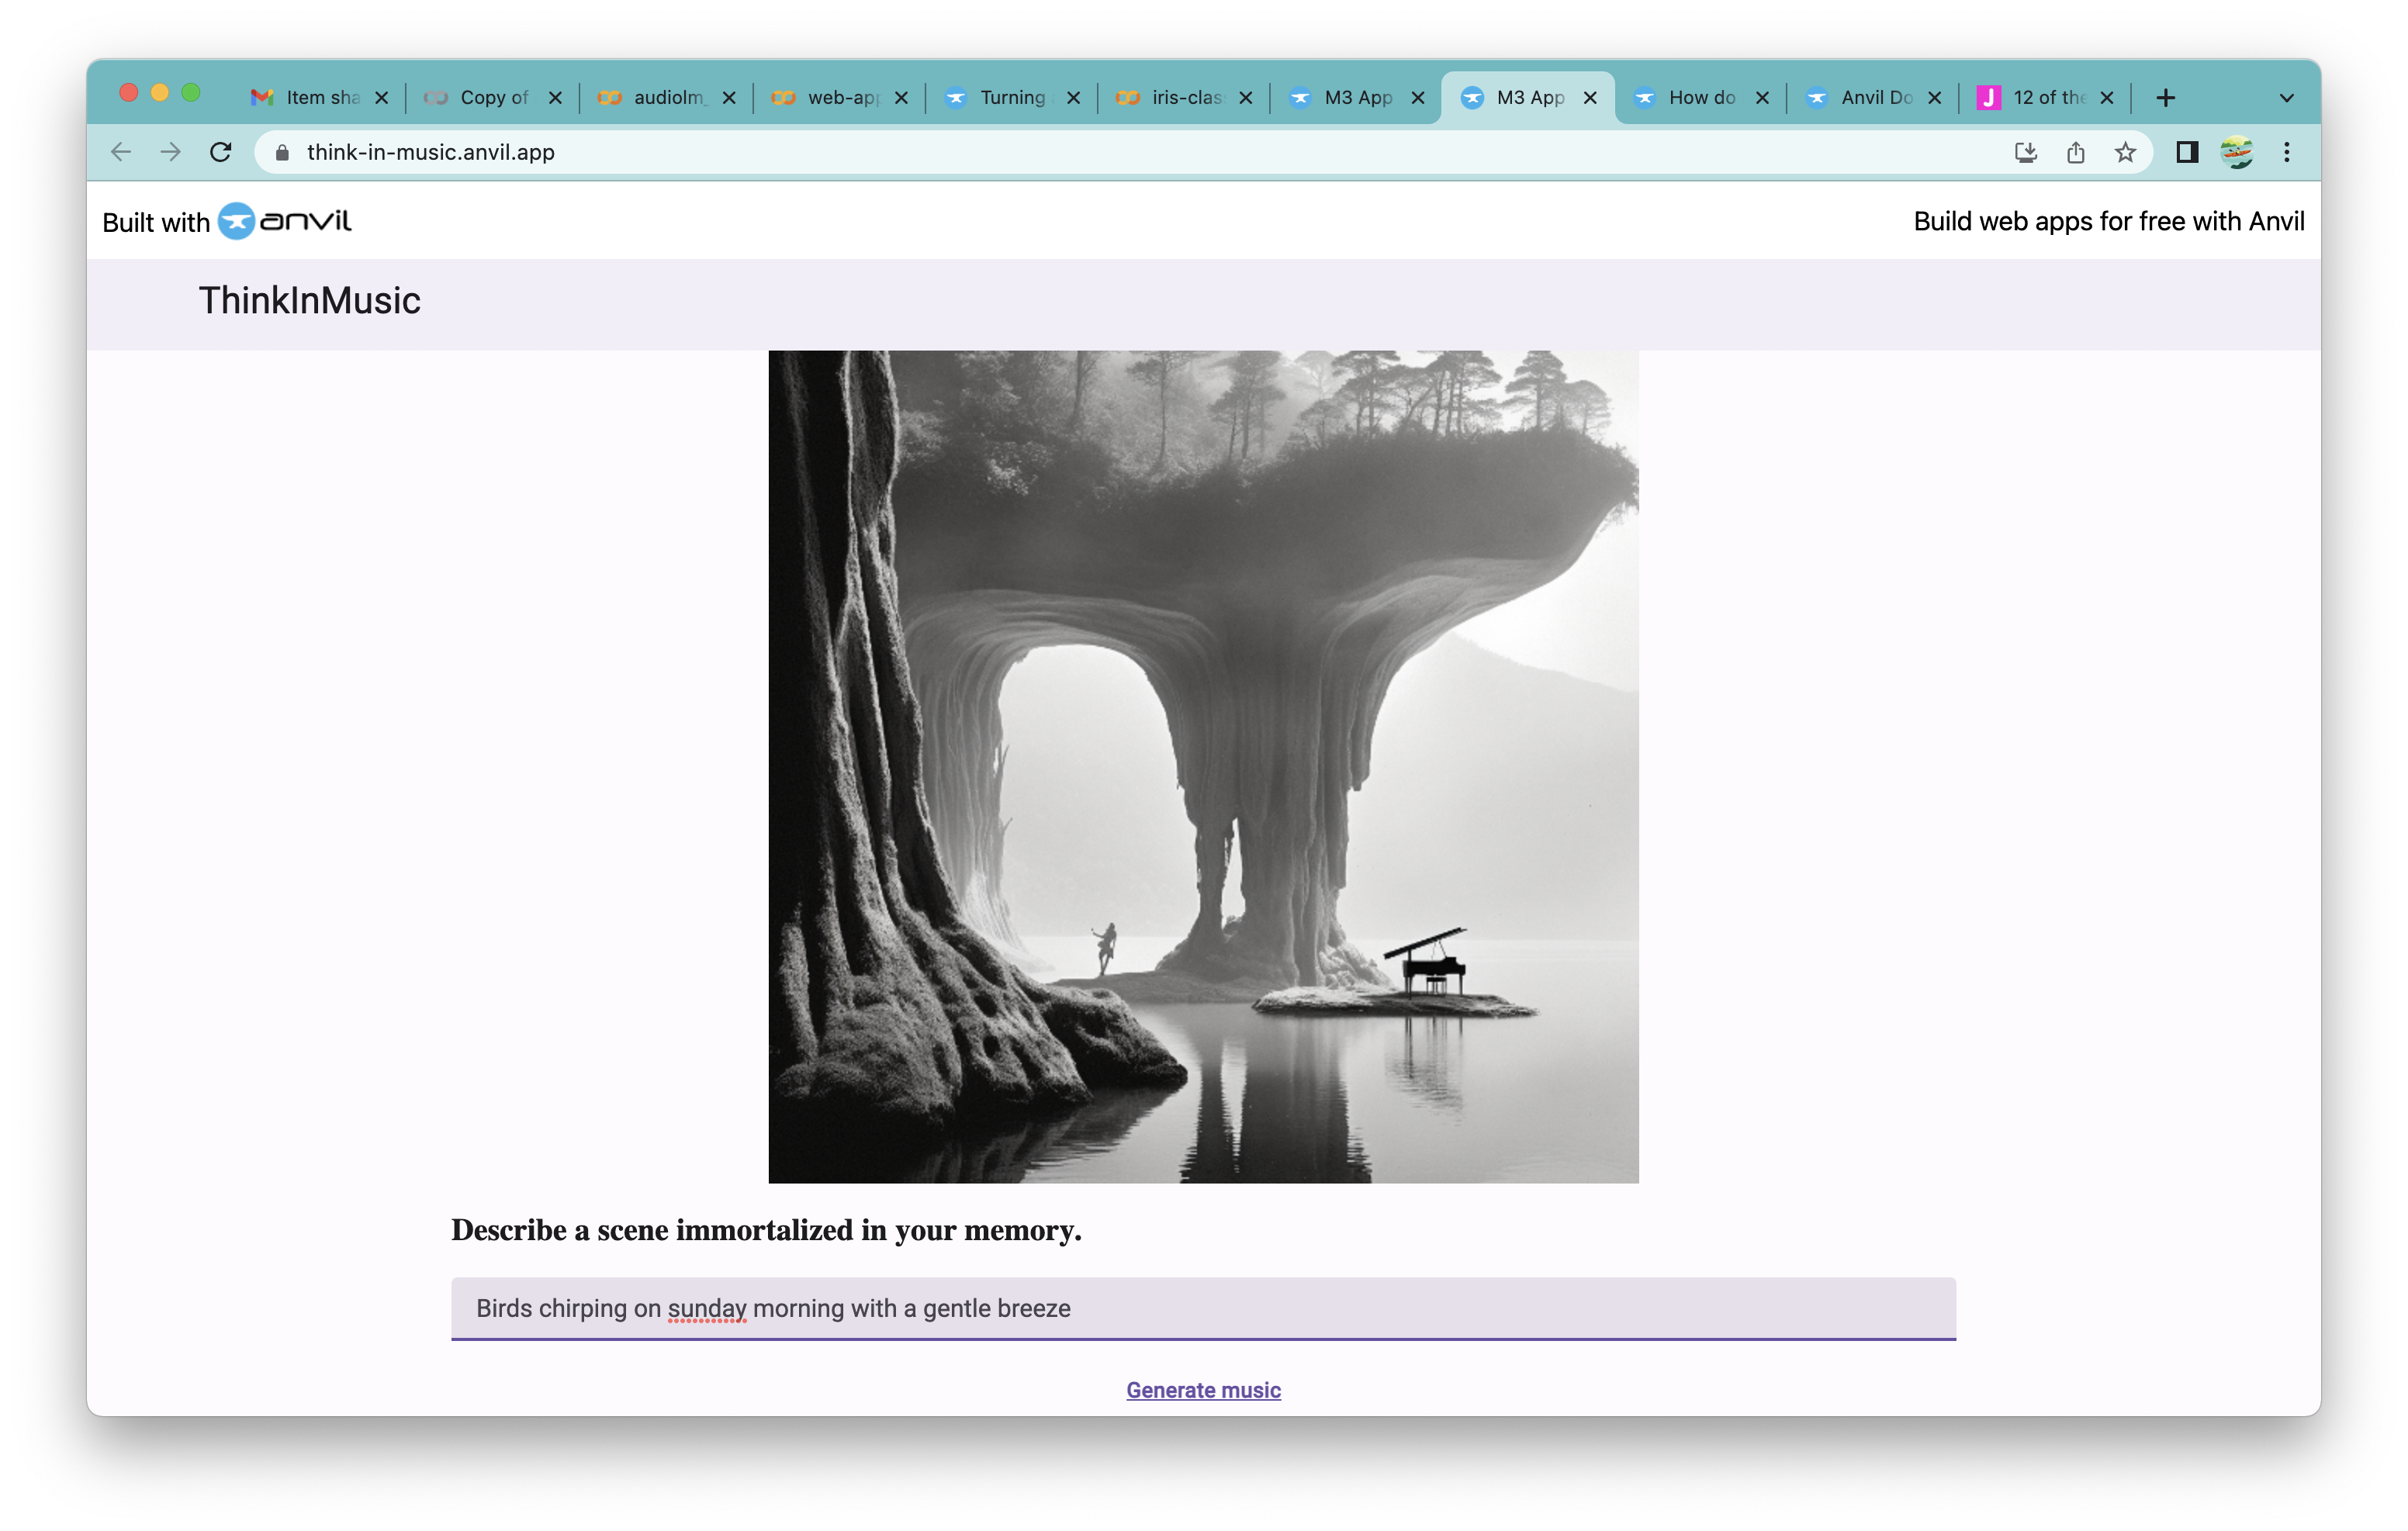The width and height of the screenshot is (2408, 1531).
Task: Click the scene description text field
Action: (x=1203, y=1308)
